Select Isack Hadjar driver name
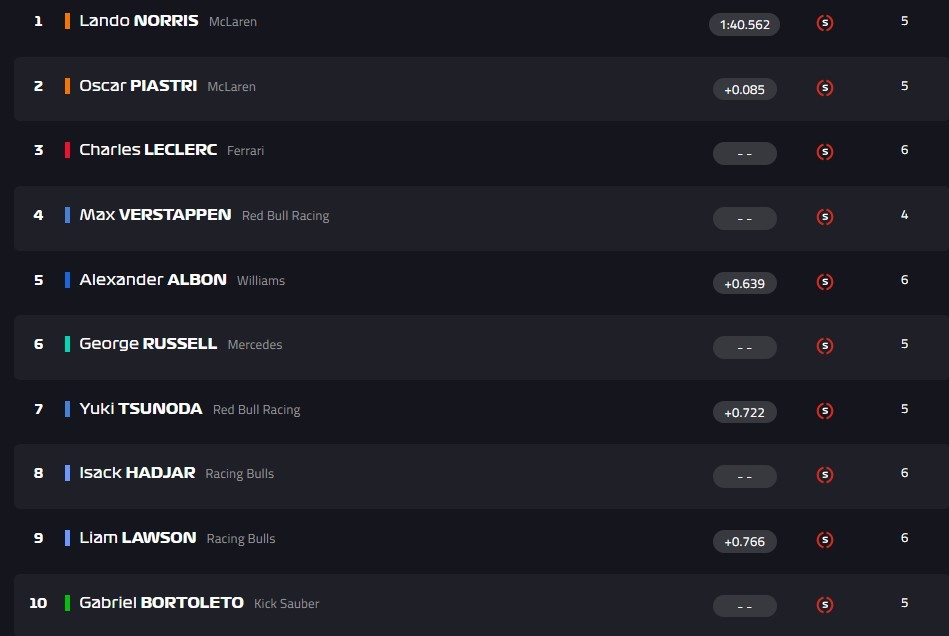The height and width of the screenshot is (636, 949). (x=137, y=473)
